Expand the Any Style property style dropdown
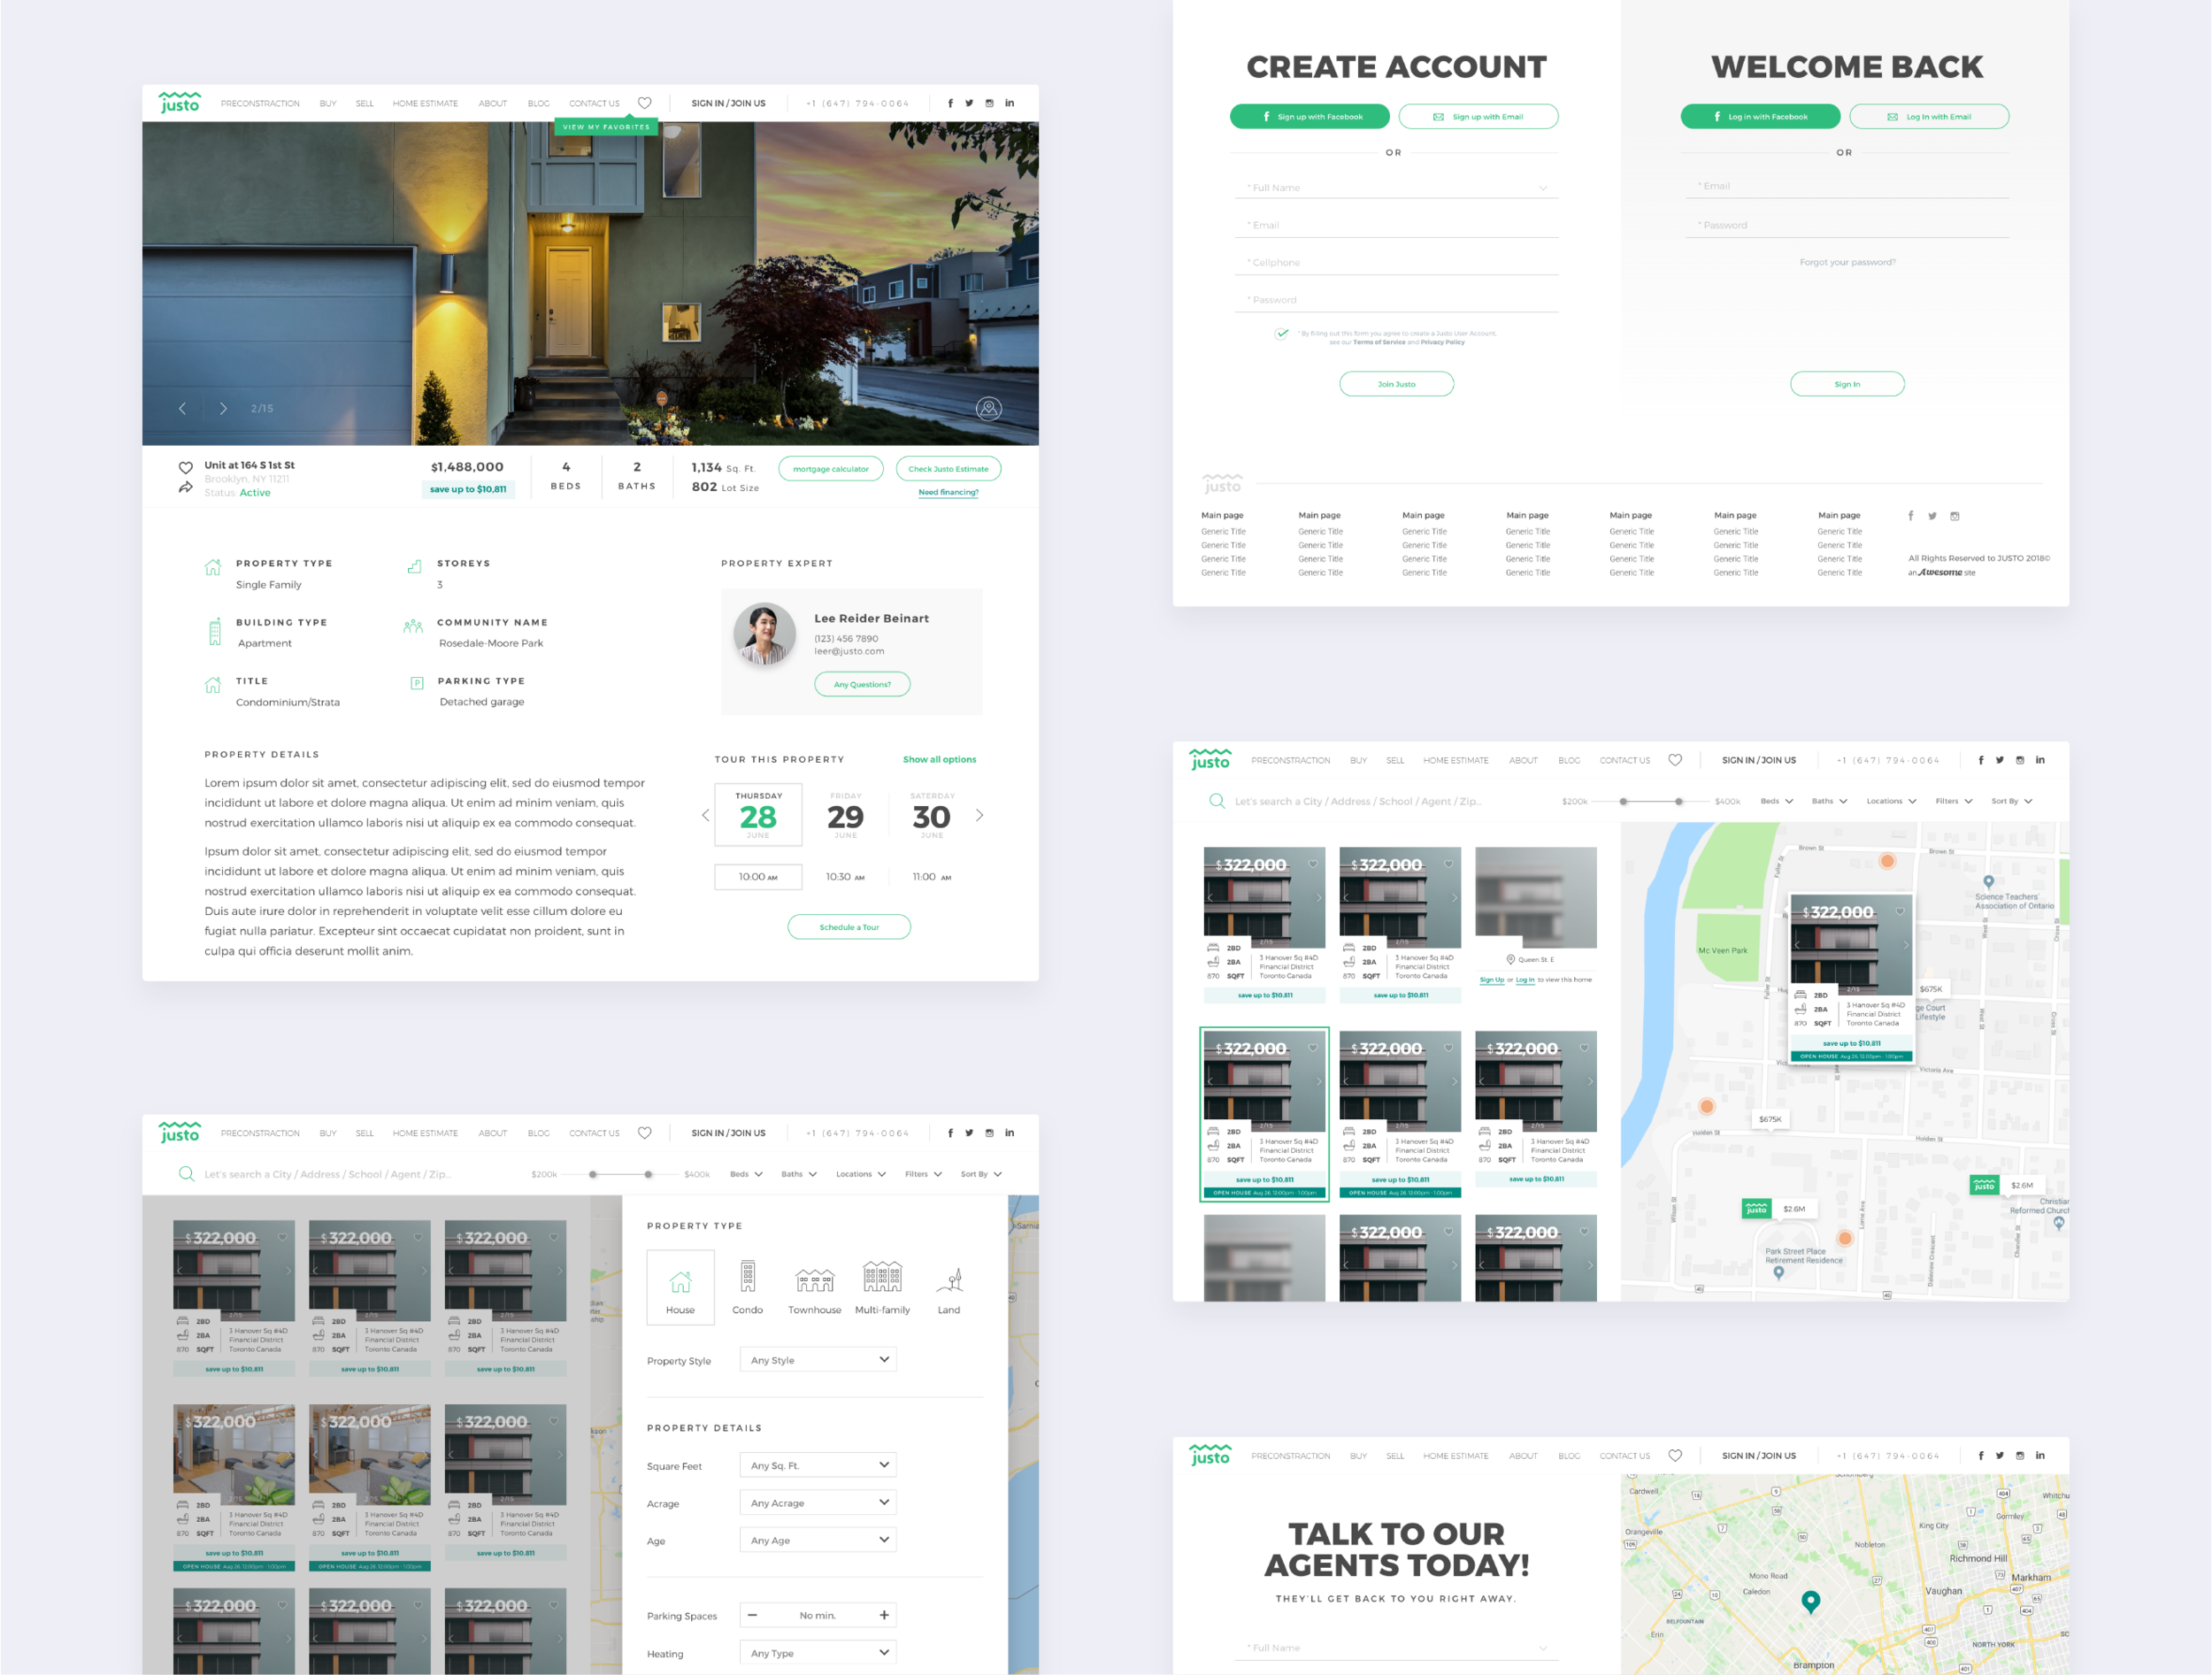Screen dimensions: 2212x1675 click(x=818, y=1360)
